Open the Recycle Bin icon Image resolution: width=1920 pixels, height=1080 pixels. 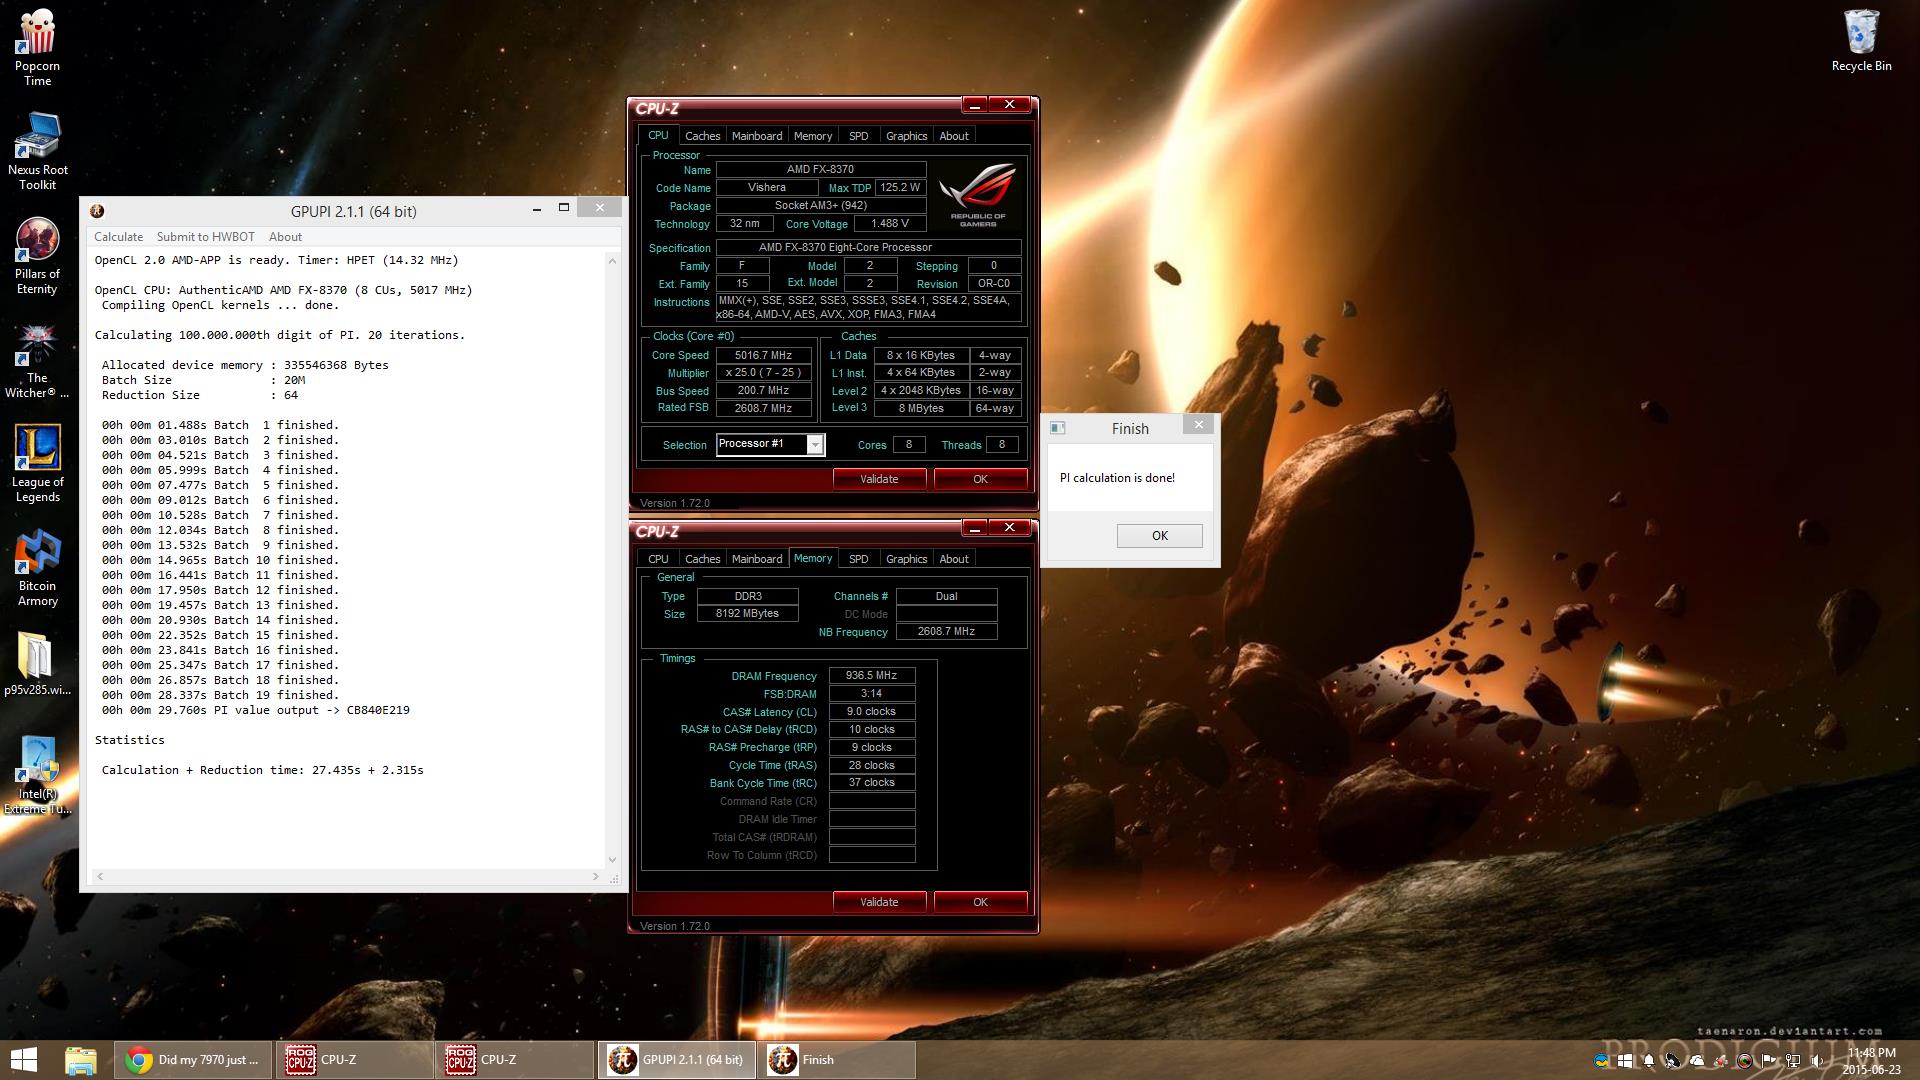(x=1861, y=40)
